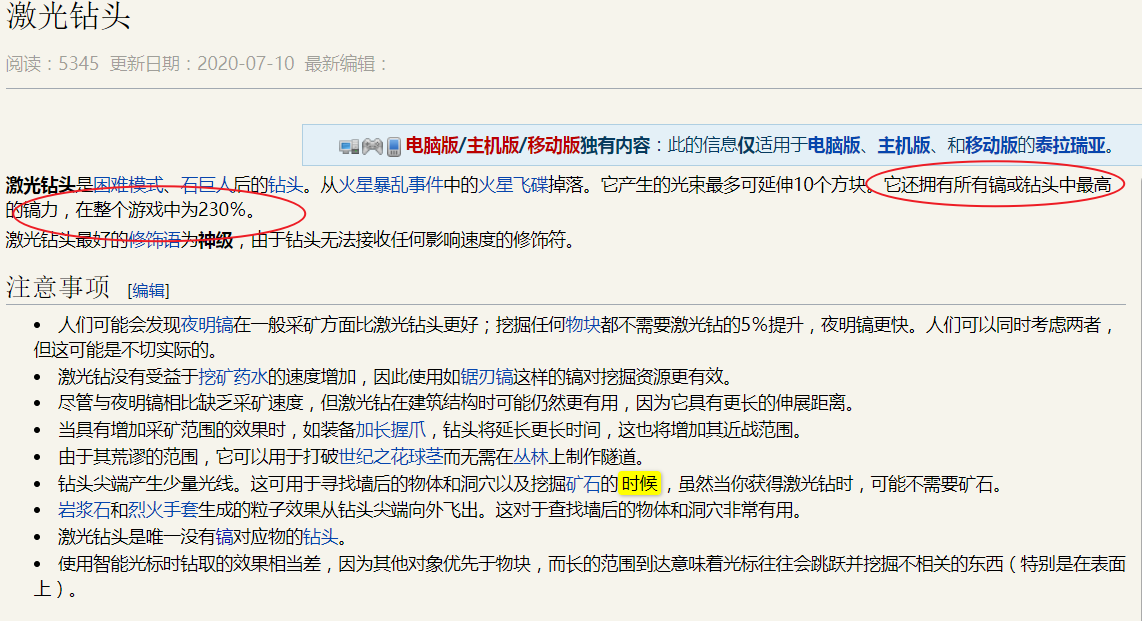The image size is (1142, 621).
Task: Open the 夜明镐 link in first bullet
Action: (207, 325)
